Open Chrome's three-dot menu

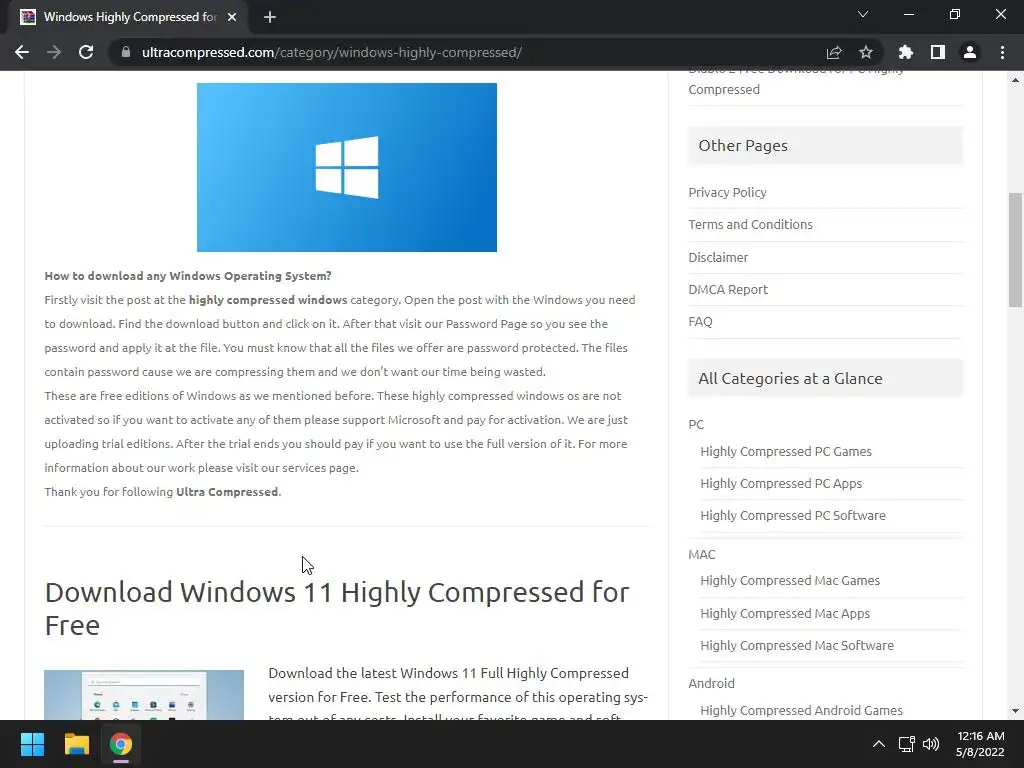1002,52
